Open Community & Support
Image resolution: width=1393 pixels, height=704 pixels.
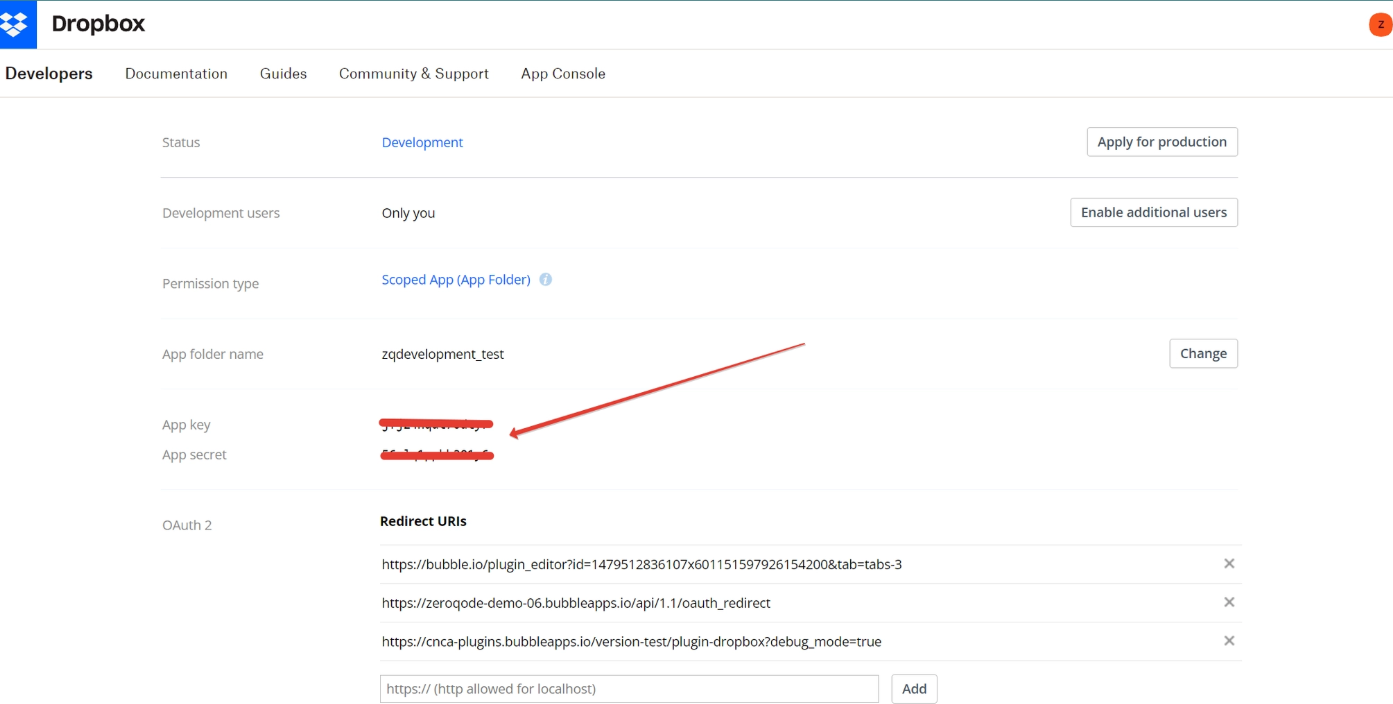pyautogui.click(x=414, y=74)
